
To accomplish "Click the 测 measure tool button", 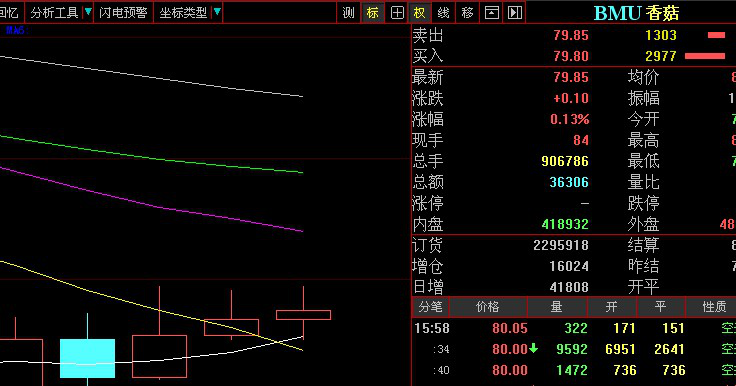I will coord(349,12).
